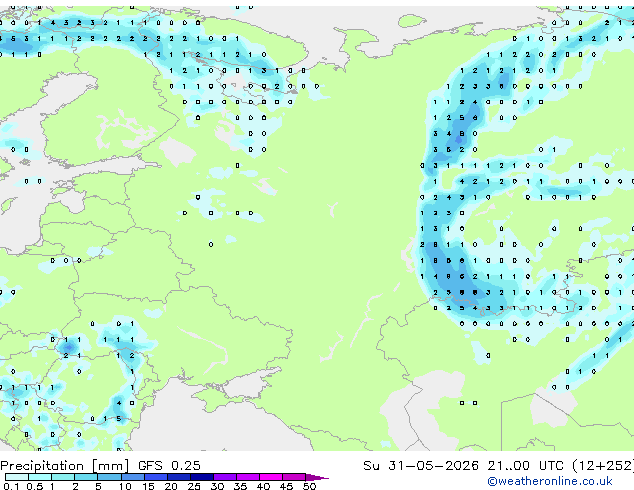
Task: Click the '45' legend scale label
Action: point(286,486)
